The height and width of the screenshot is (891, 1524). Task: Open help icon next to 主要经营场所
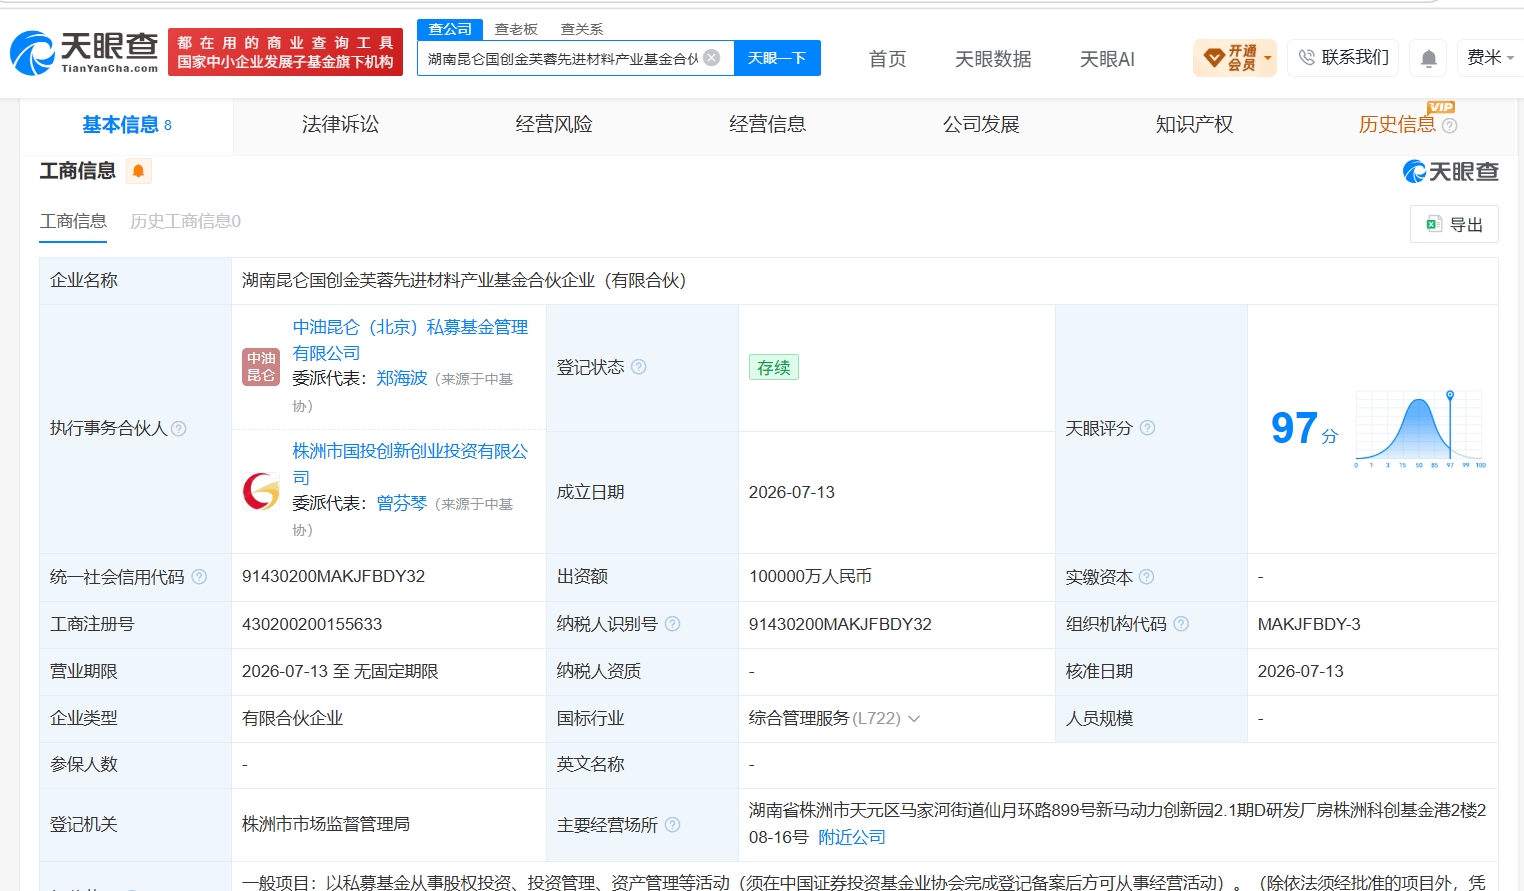coord(672,825)
